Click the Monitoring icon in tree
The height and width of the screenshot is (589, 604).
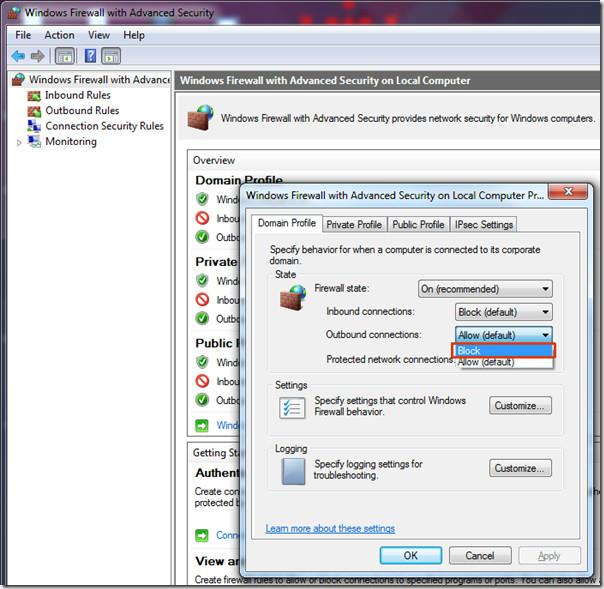[x=34, y=141]
